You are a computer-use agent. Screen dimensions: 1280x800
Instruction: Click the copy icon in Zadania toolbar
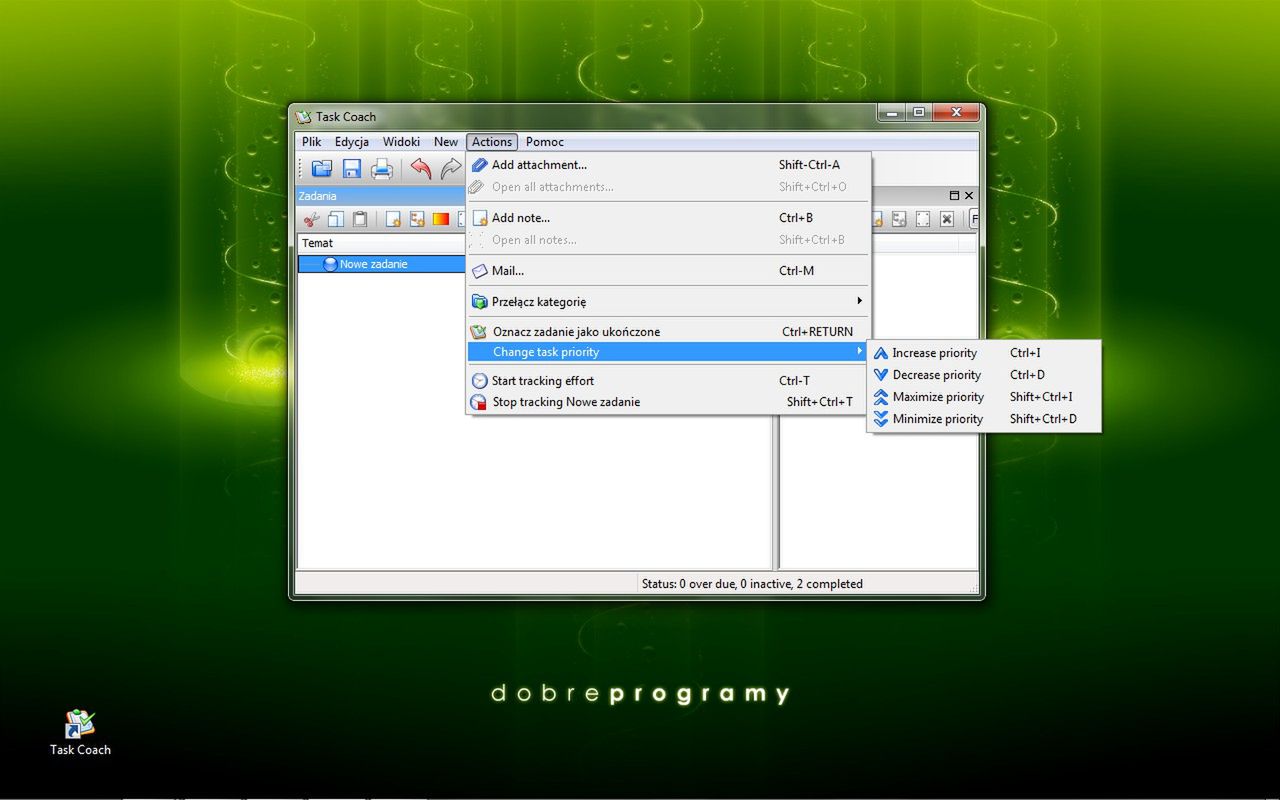coord(336,219)
